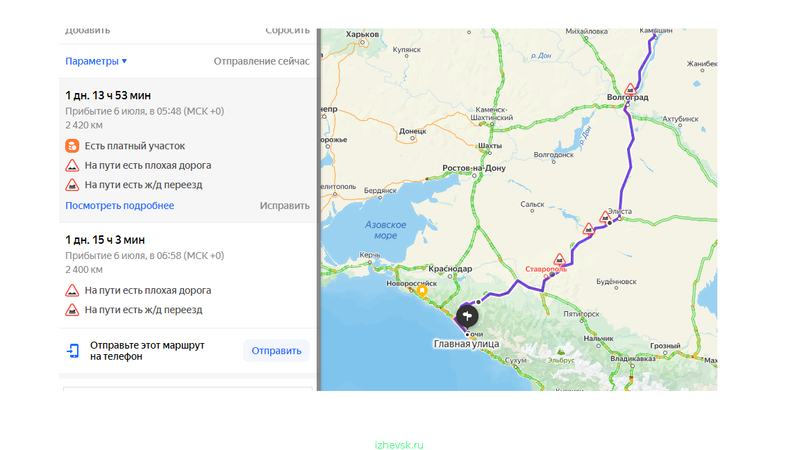This screenshot has width=800, height=450.
Task: Click the Ростов-на-Дону city label
Action: tap(474, 168)
